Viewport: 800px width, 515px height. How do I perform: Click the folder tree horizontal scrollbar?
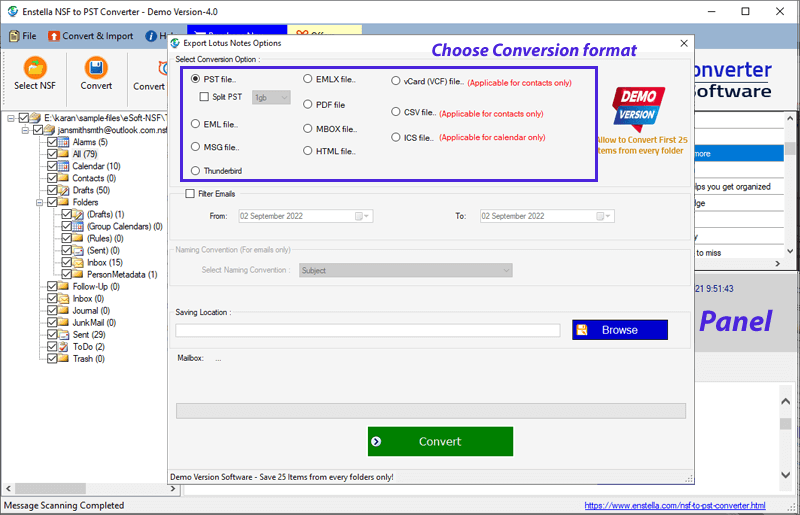pos(90,488)
